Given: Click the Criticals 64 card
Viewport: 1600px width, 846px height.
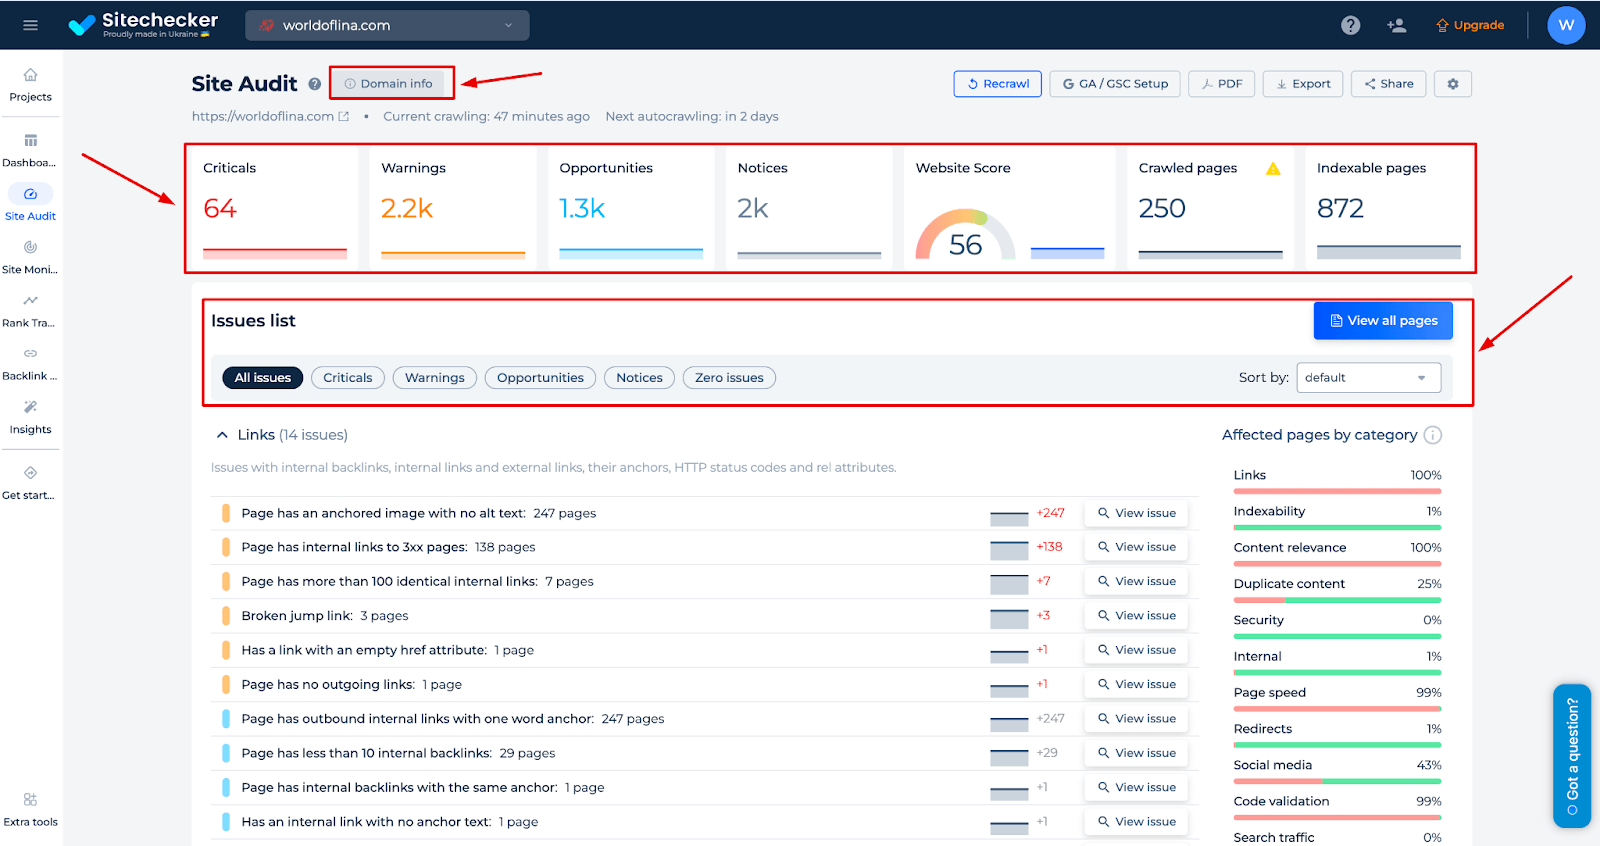Looking at the screenshot, I should [275, 208].
